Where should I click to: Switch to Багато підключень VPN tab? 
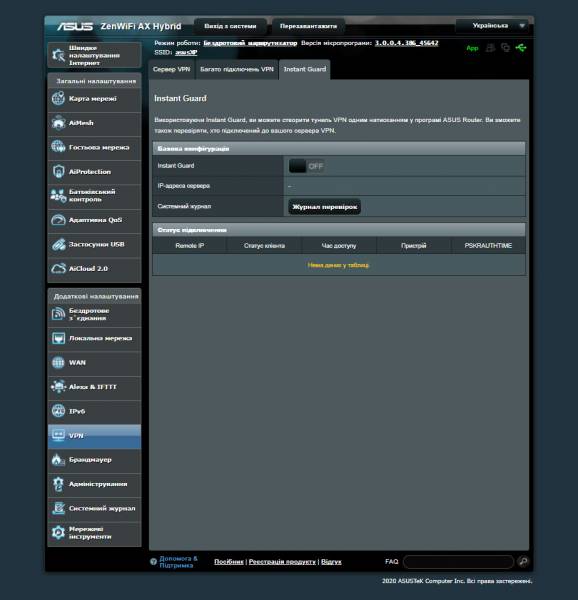click(237, 69)
